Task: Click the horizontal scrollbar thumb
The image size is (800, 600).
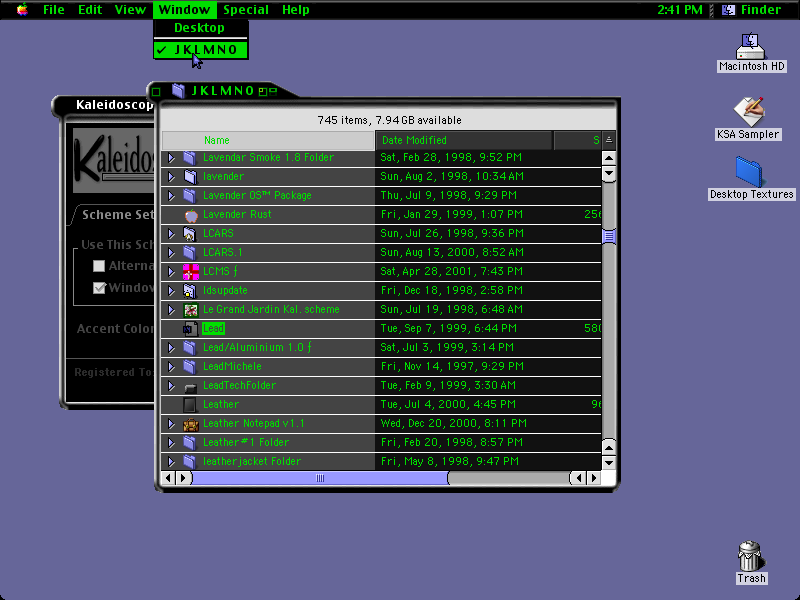Action: point(320,478)
